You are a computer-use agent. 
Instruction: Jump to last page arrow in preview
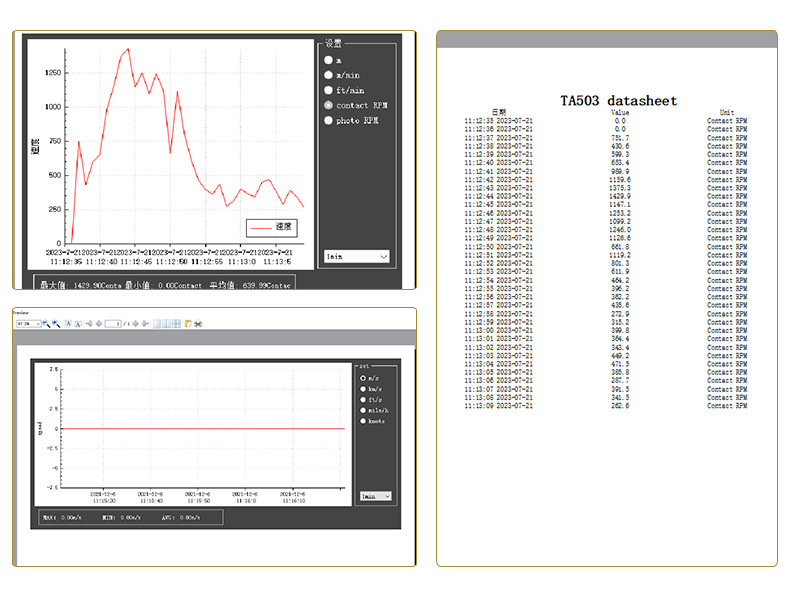point(145,324)
